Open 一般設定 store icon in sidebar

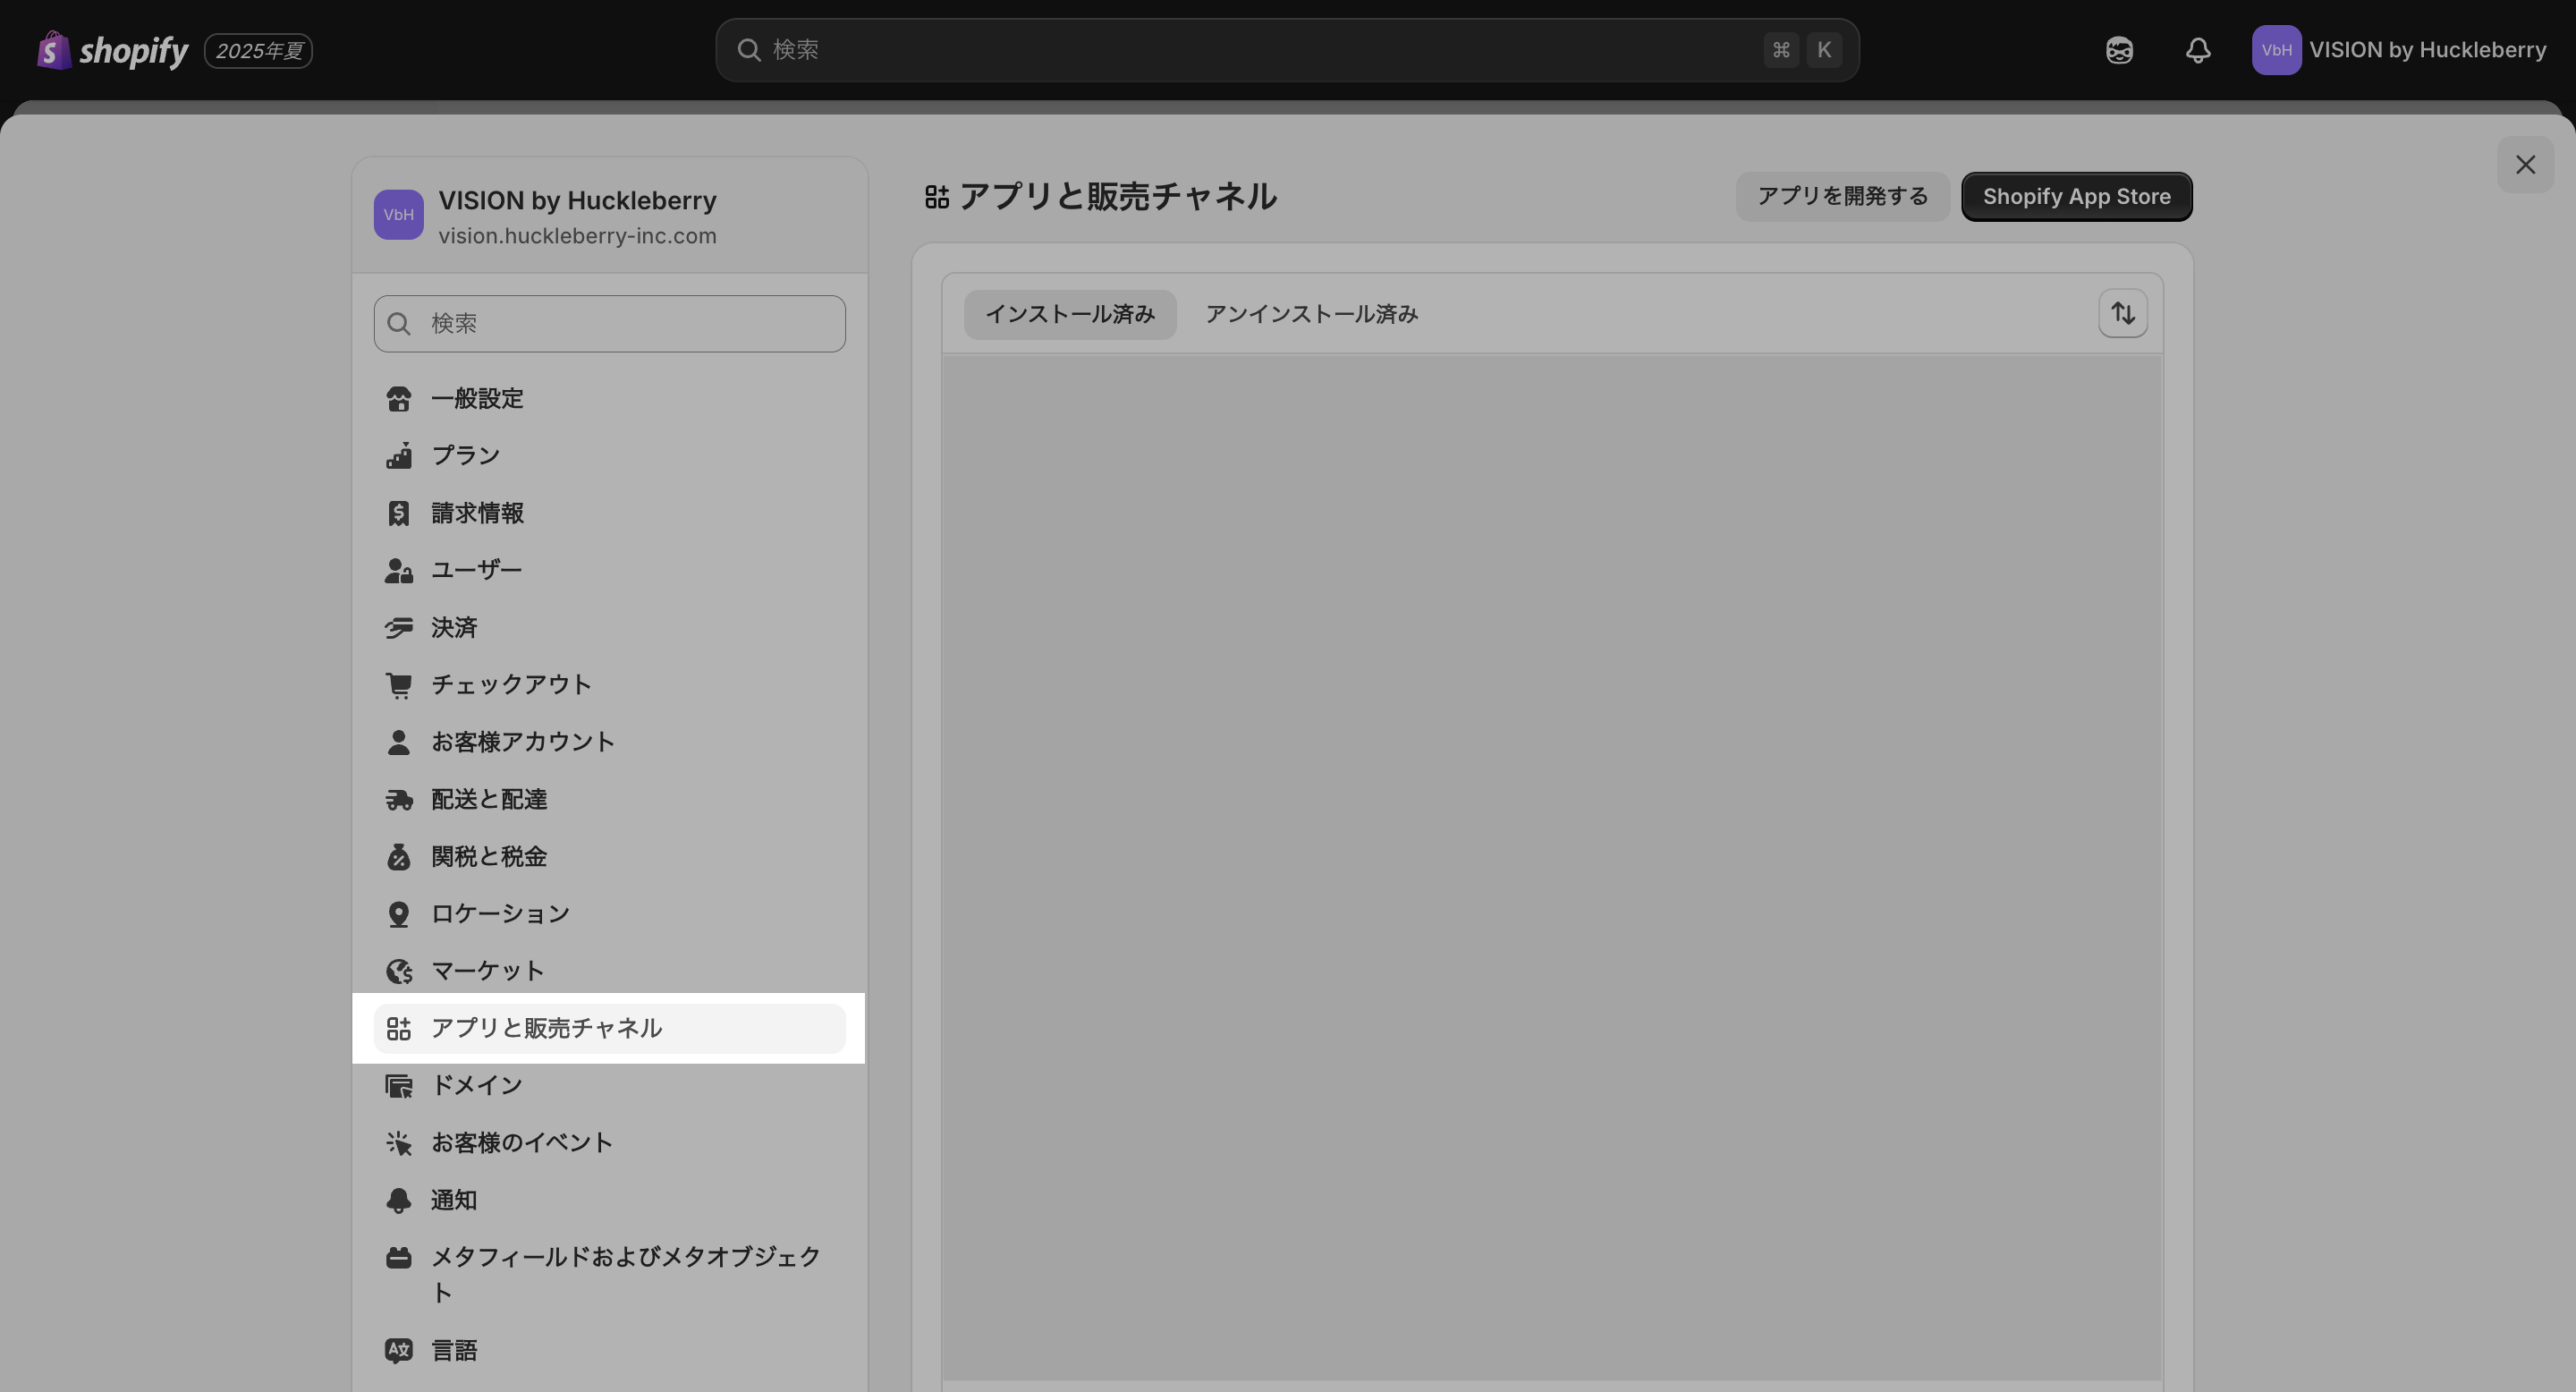click(399, 399)
